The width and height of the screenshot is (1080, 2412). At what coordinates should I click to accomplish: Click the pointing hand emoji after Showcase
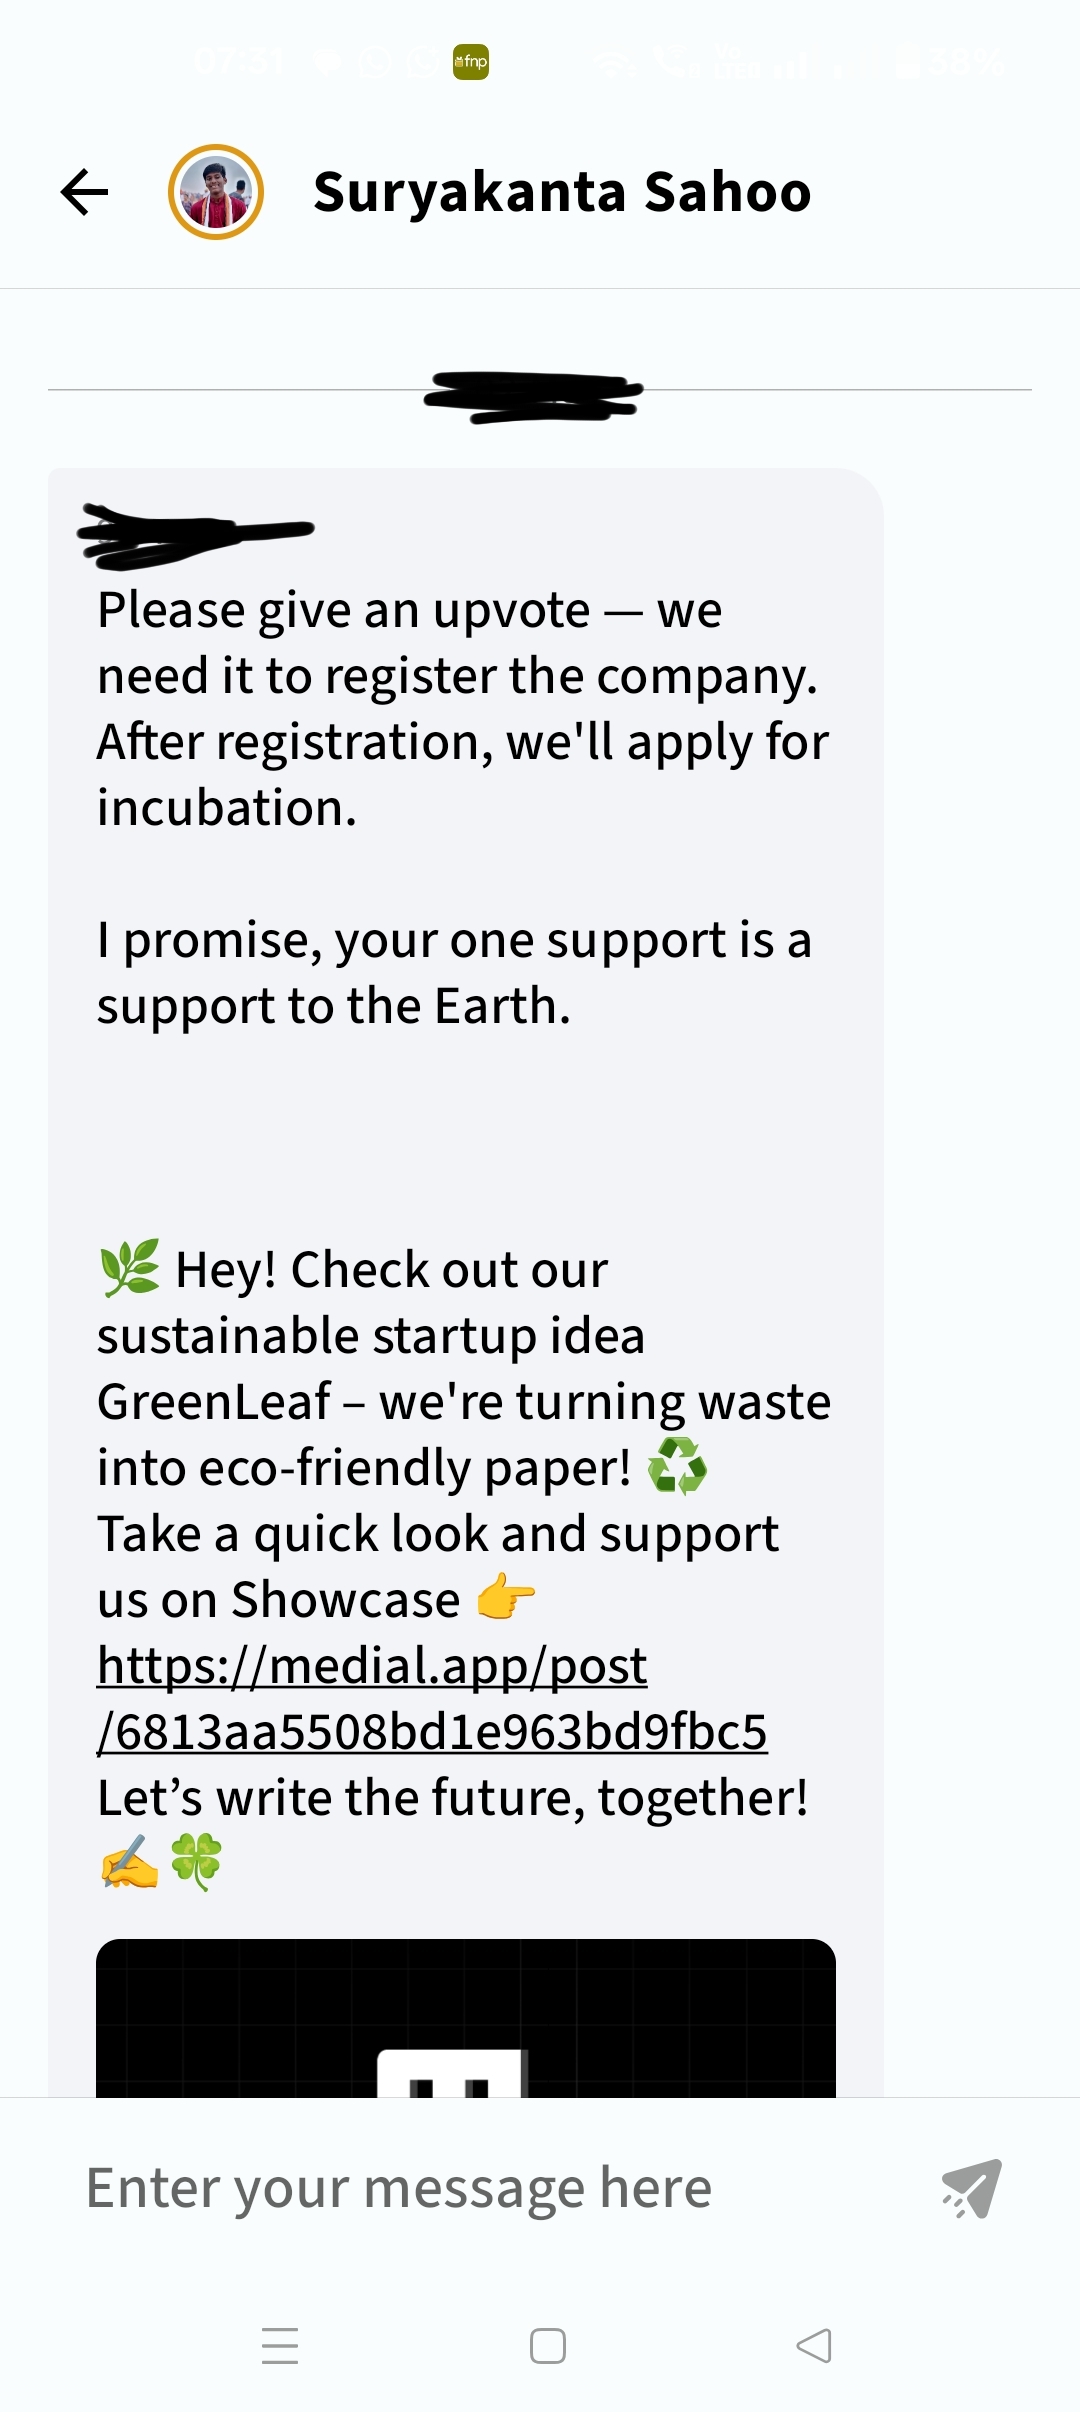tap(505, 1598)
